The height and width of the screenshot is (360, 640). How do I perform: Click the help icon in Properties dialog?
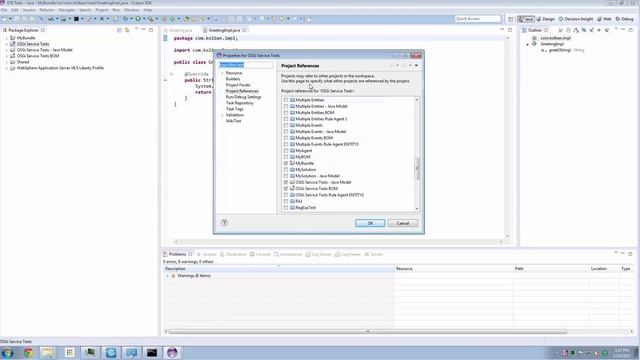pos(224,223)
